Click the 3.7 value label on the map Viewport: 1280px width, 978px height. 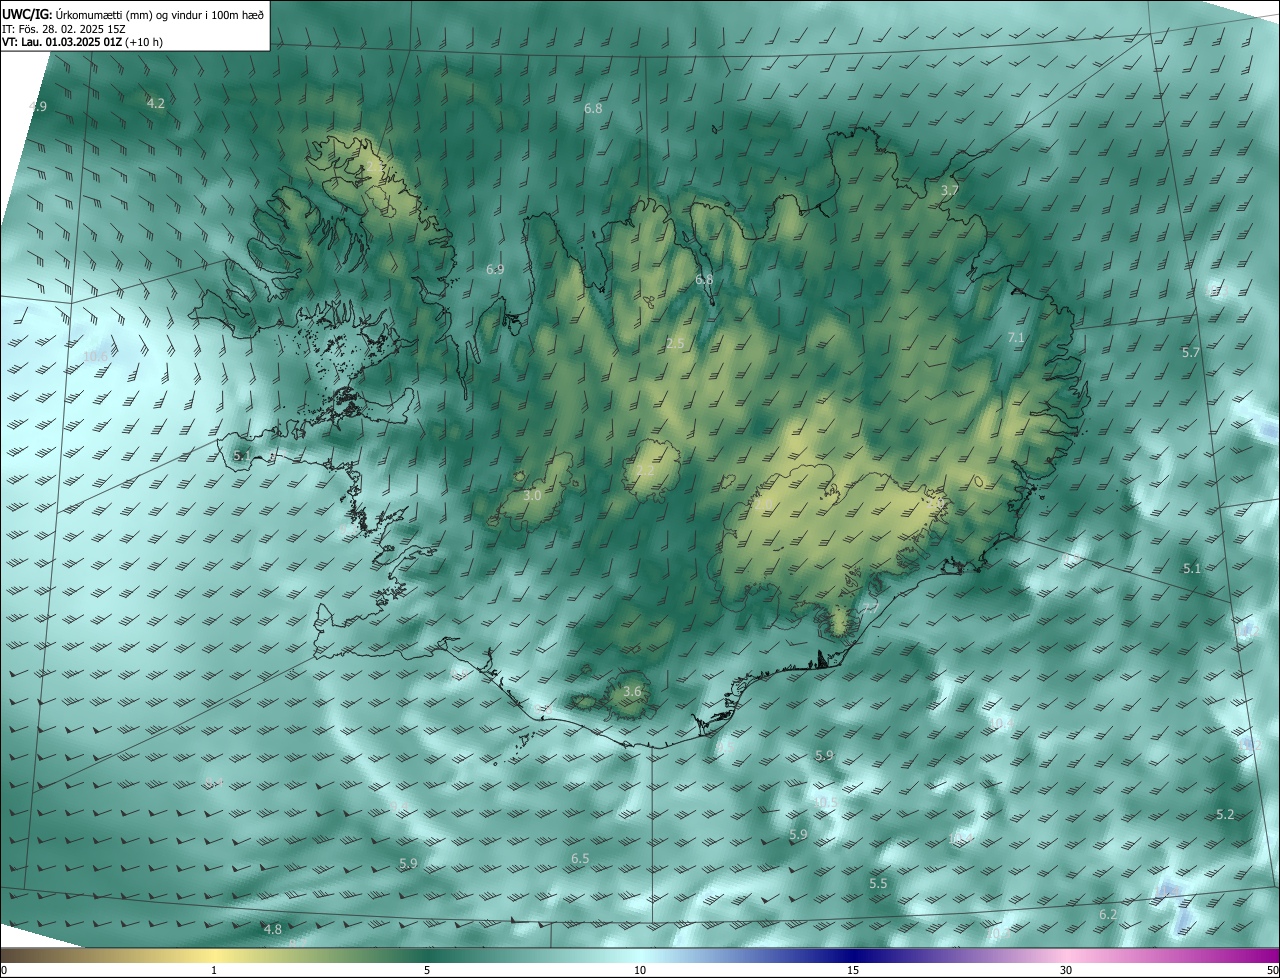950,190
